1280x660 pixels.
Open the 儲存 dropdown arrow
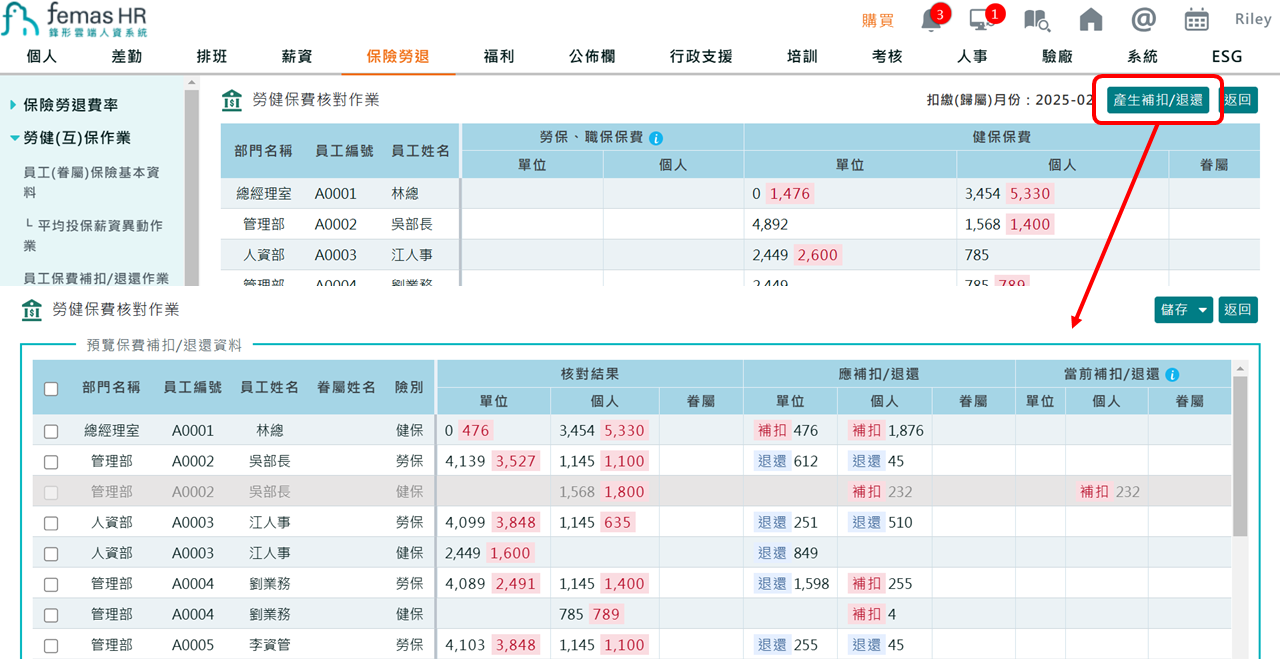pyautogui.click(x=1202, y=310)
